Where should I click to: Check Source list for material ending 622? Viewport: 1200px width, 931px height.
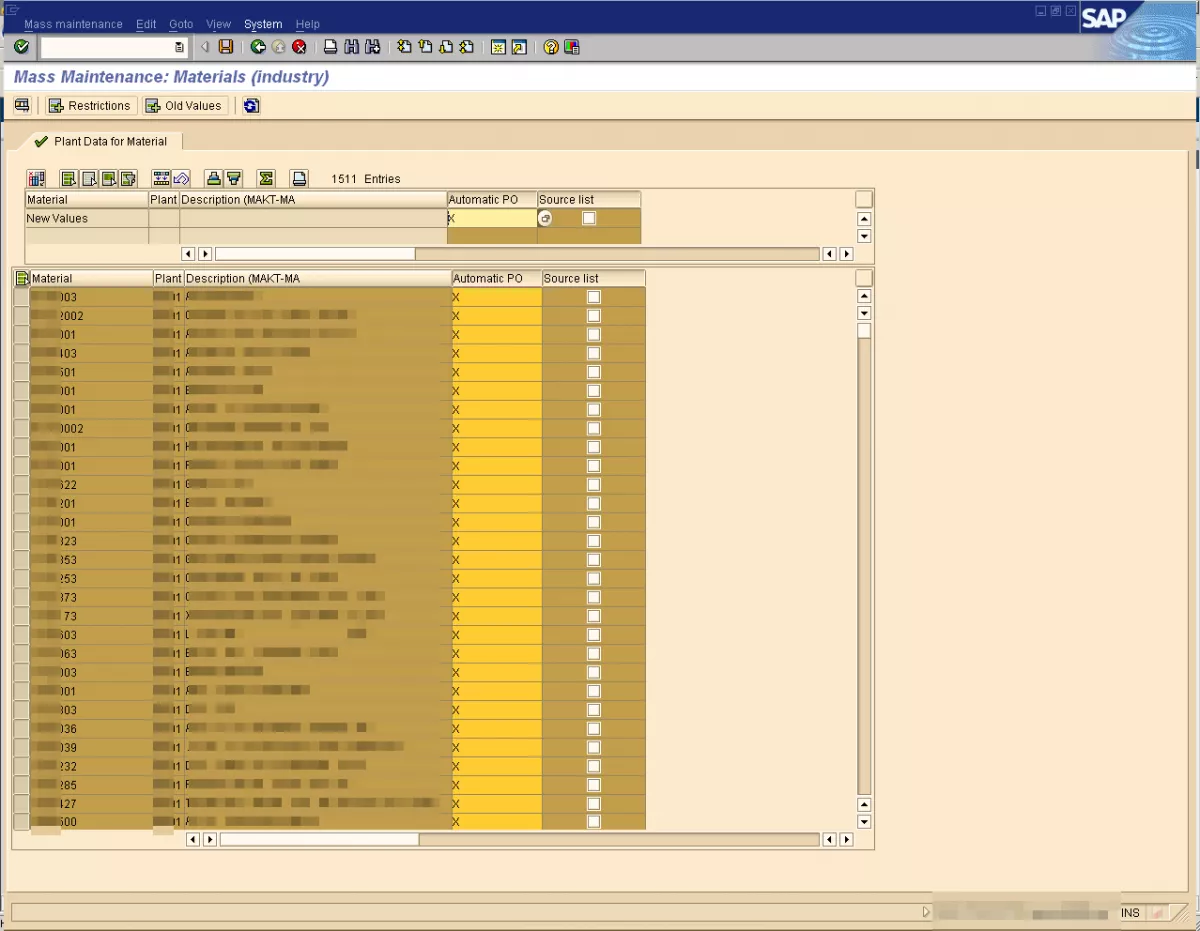pos(594,485)
